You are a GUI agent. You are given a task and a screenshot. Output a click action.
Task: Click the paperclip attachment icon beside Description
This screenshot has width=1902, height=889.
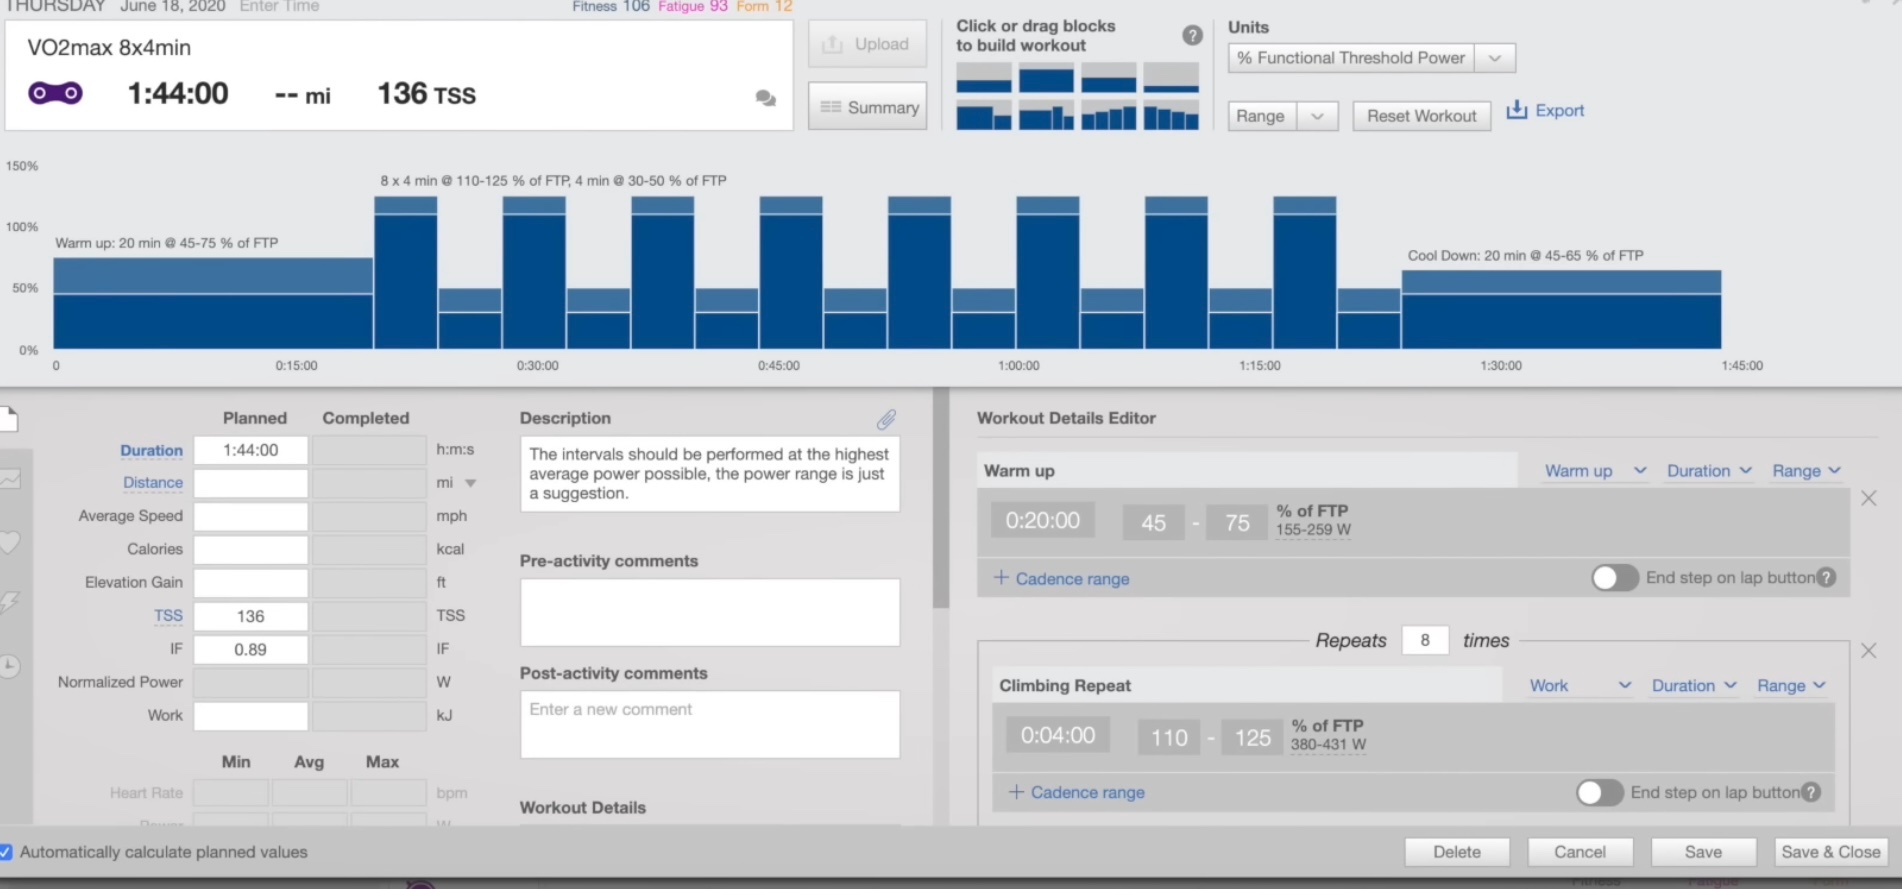(x=886, y=419)
